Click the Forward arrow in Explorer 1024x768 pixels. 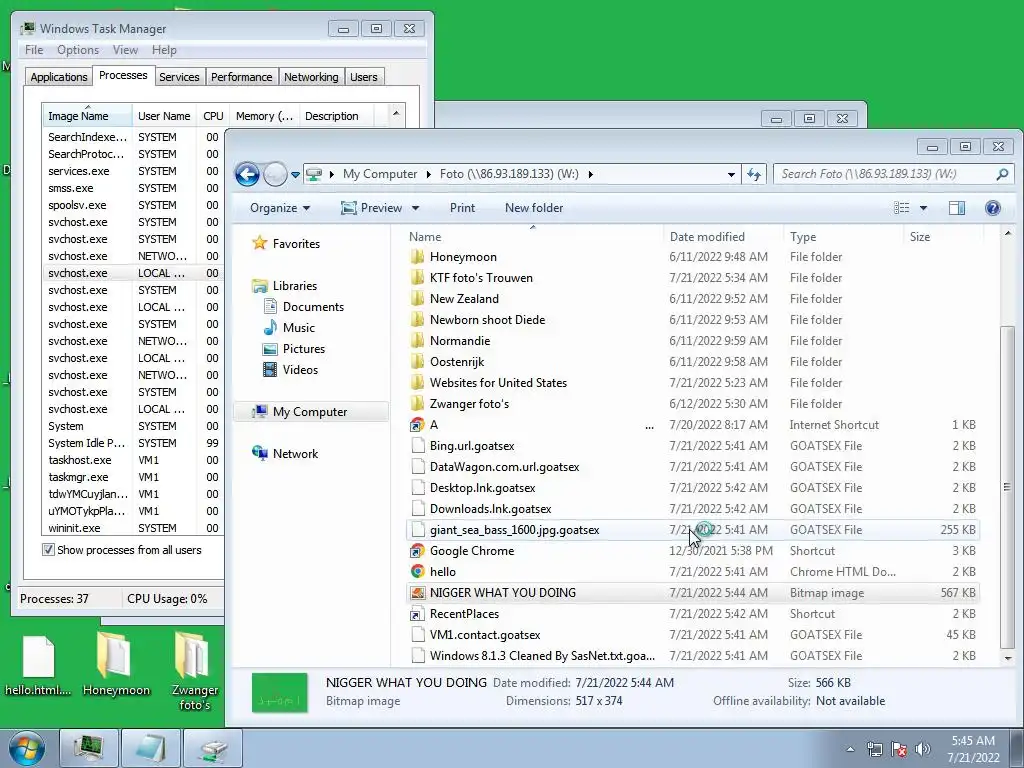tap(275, 174)
